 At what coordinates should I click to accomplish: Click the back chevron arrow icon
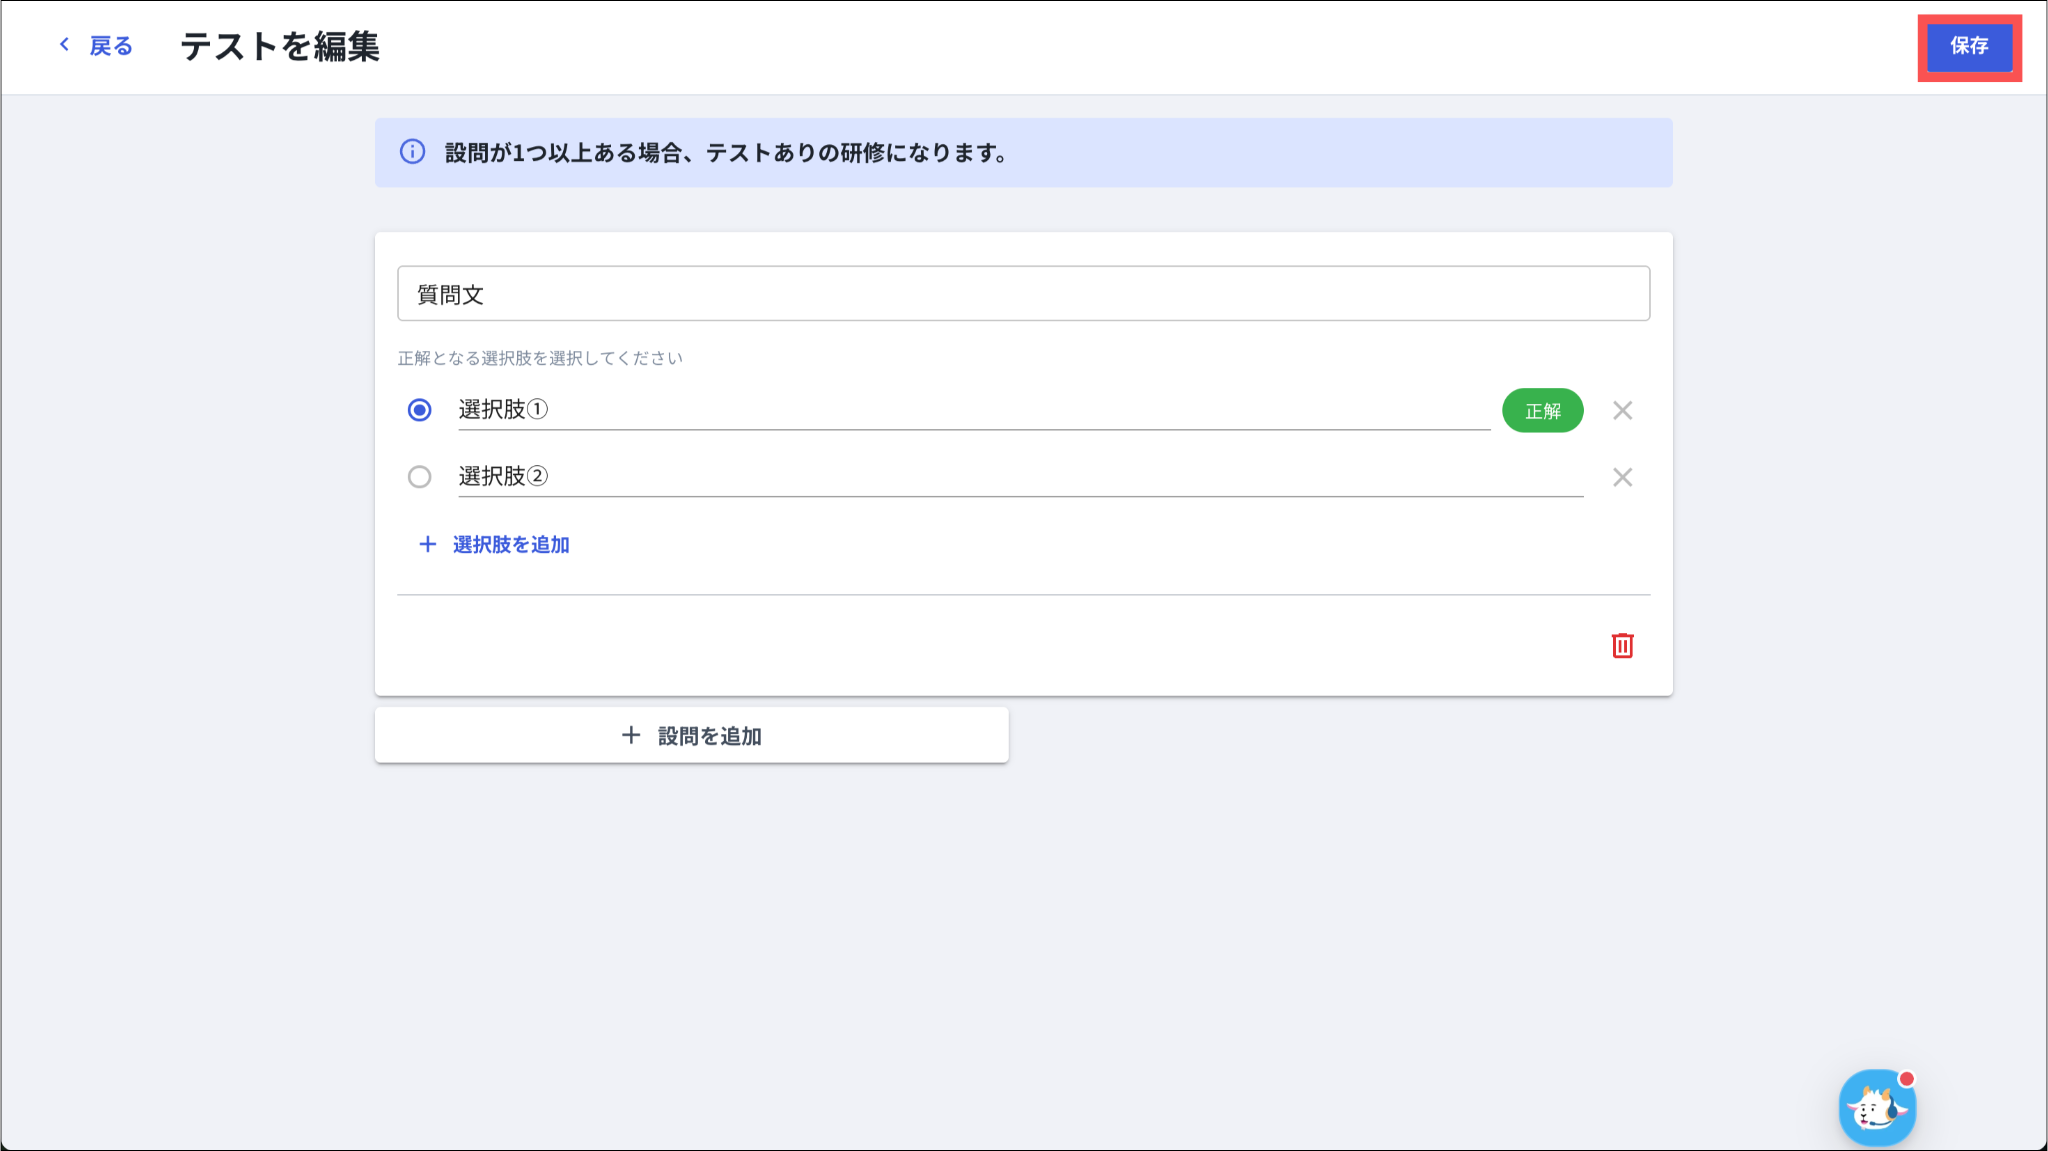[x=64, y=45]
